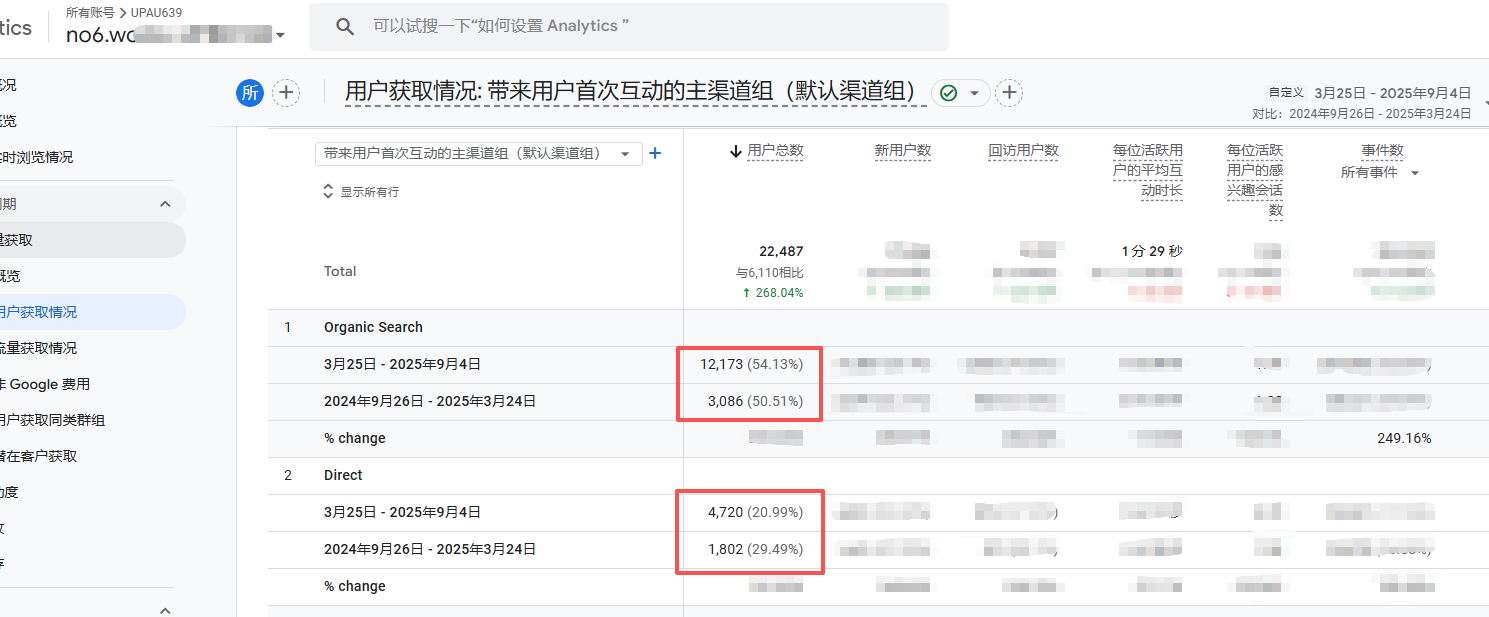Click the magnifier icon in search bar
The height and width of the screenshot is (617, 1489).
345,27
